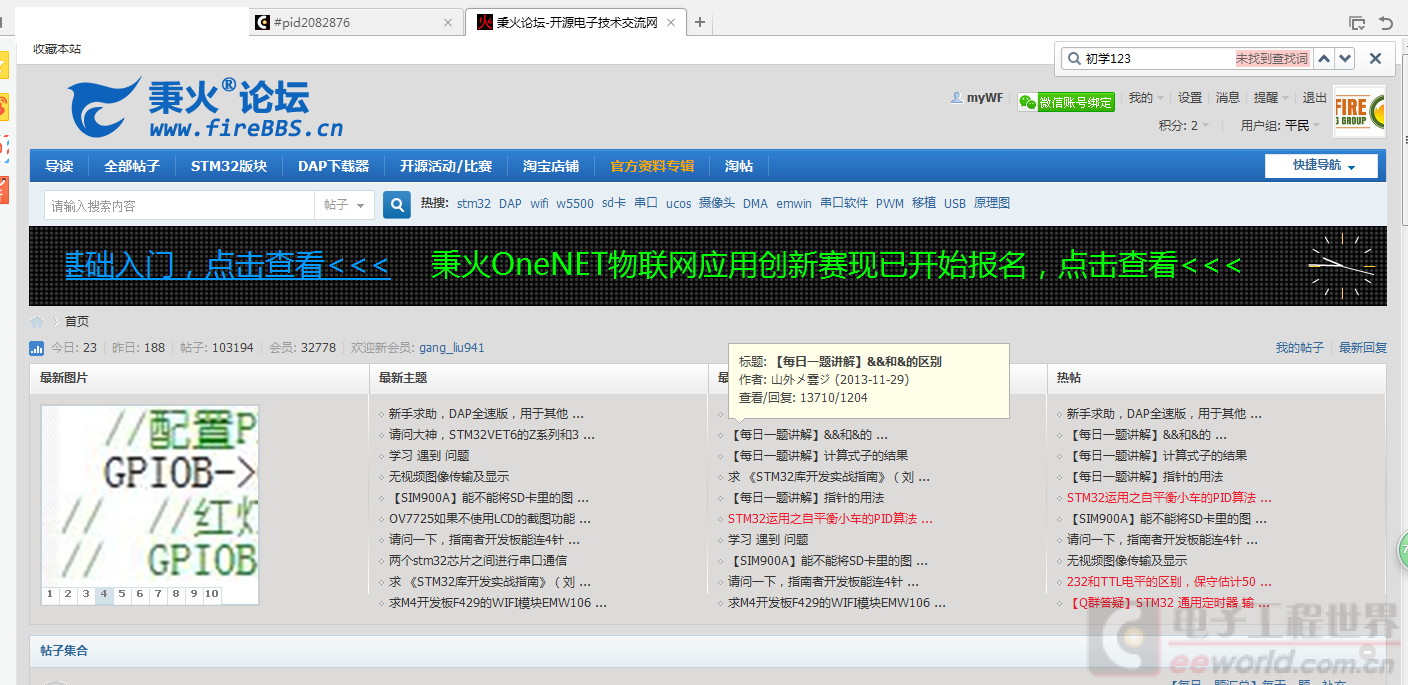Expand the 我的 dropdown menu
1408x685 pixels.
coord(1146,98)
